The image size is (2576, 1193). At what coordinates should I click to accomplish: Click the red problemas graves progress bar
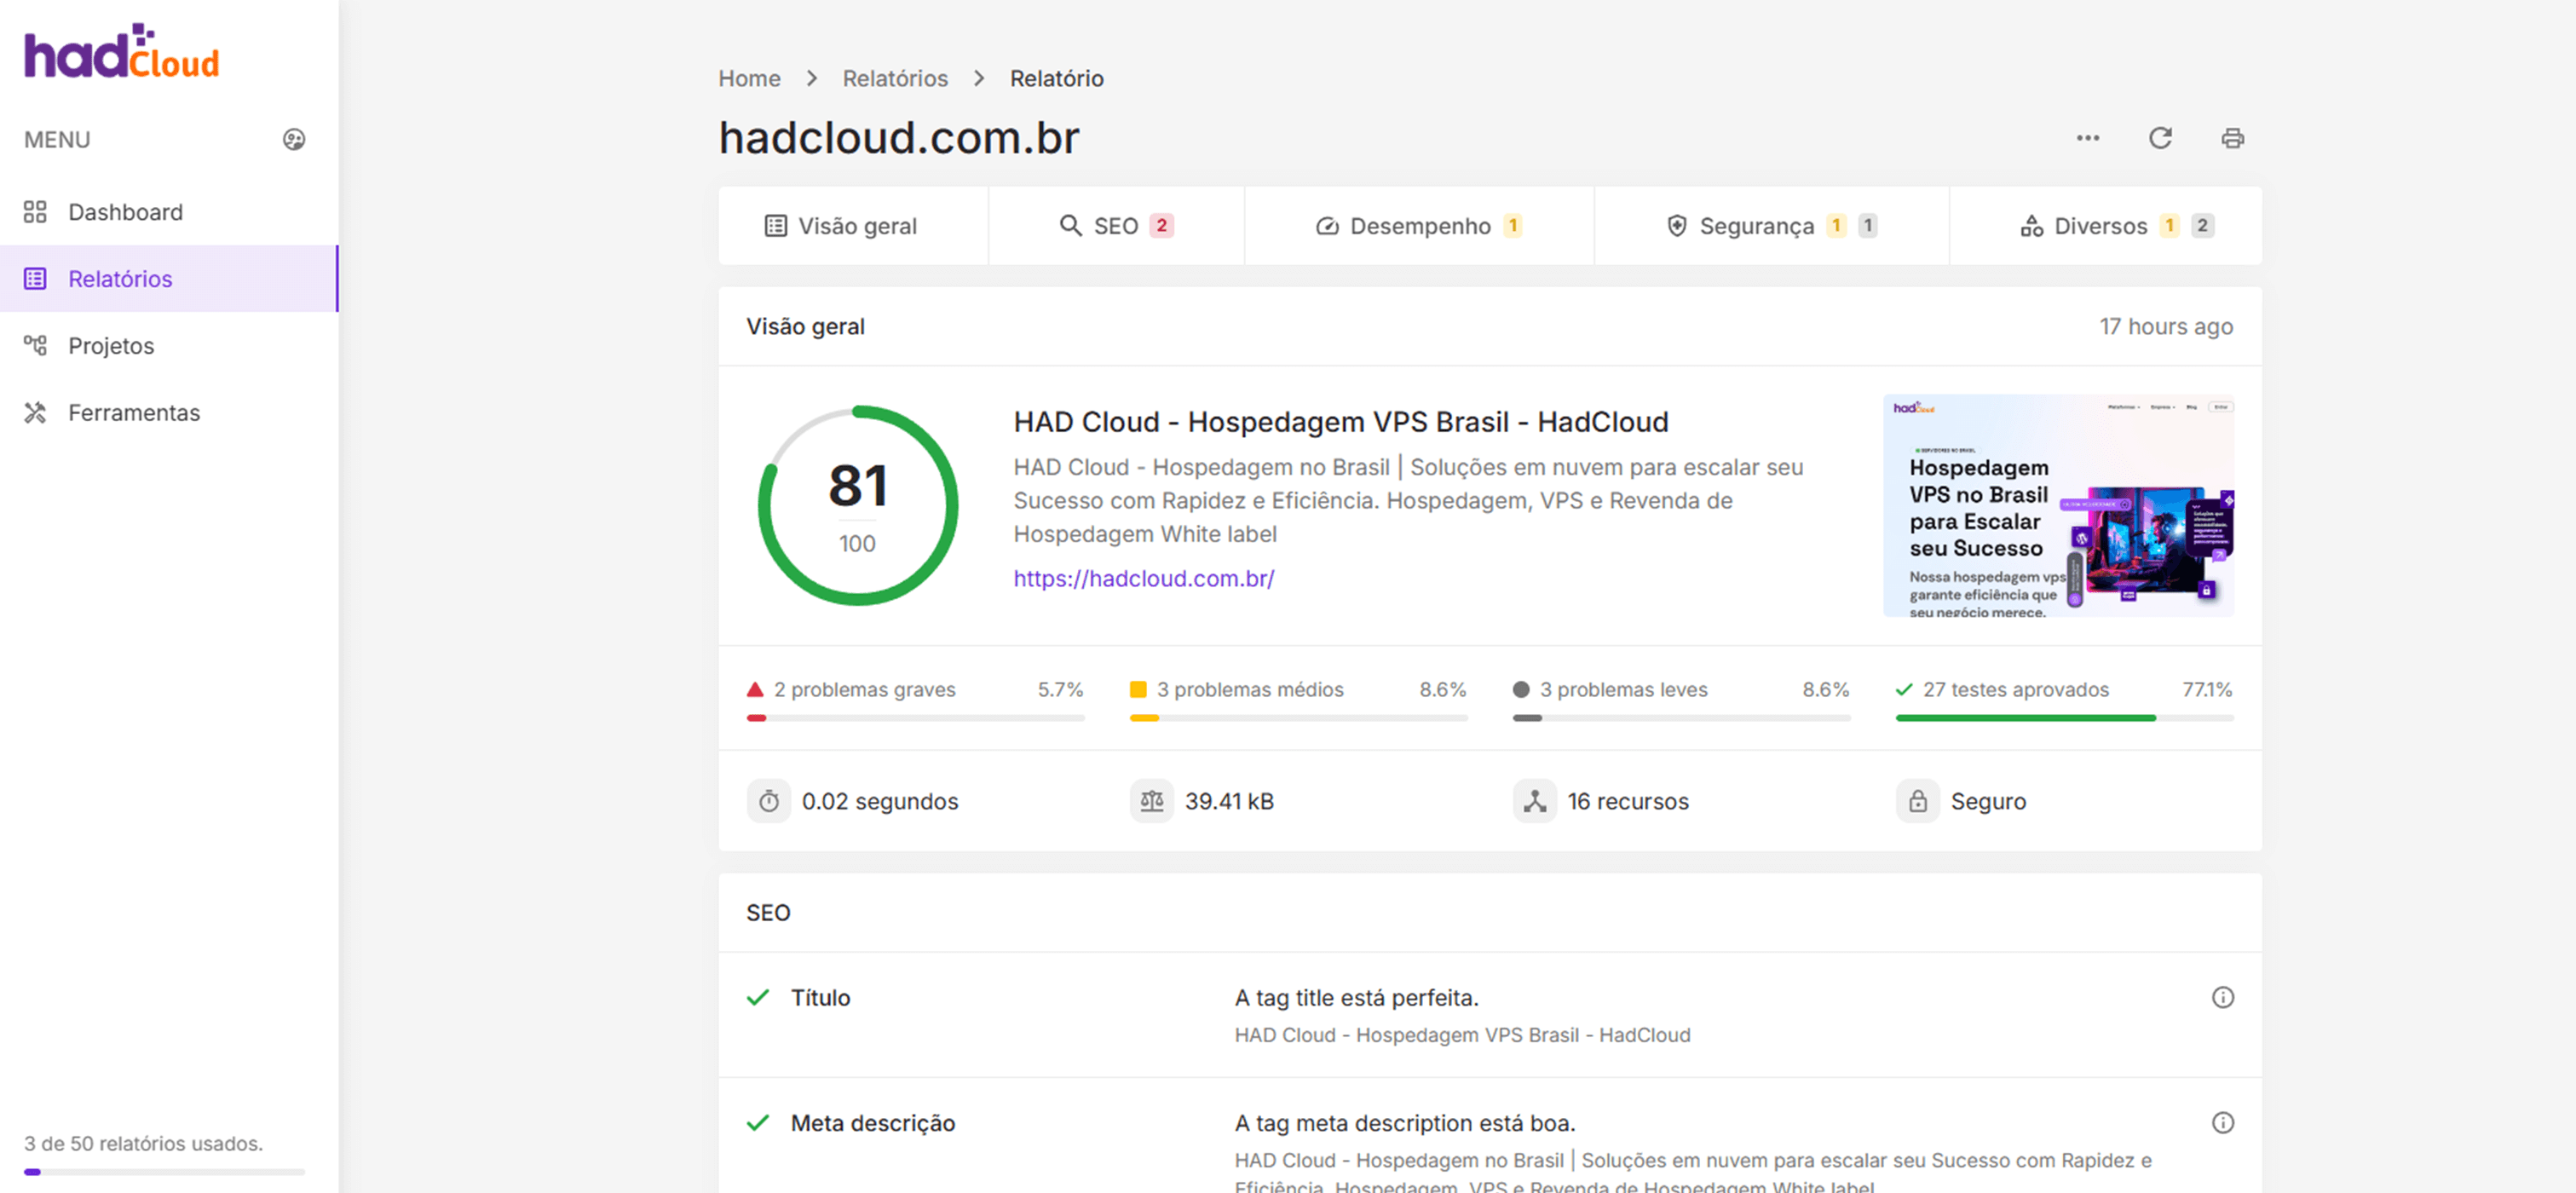915,718
